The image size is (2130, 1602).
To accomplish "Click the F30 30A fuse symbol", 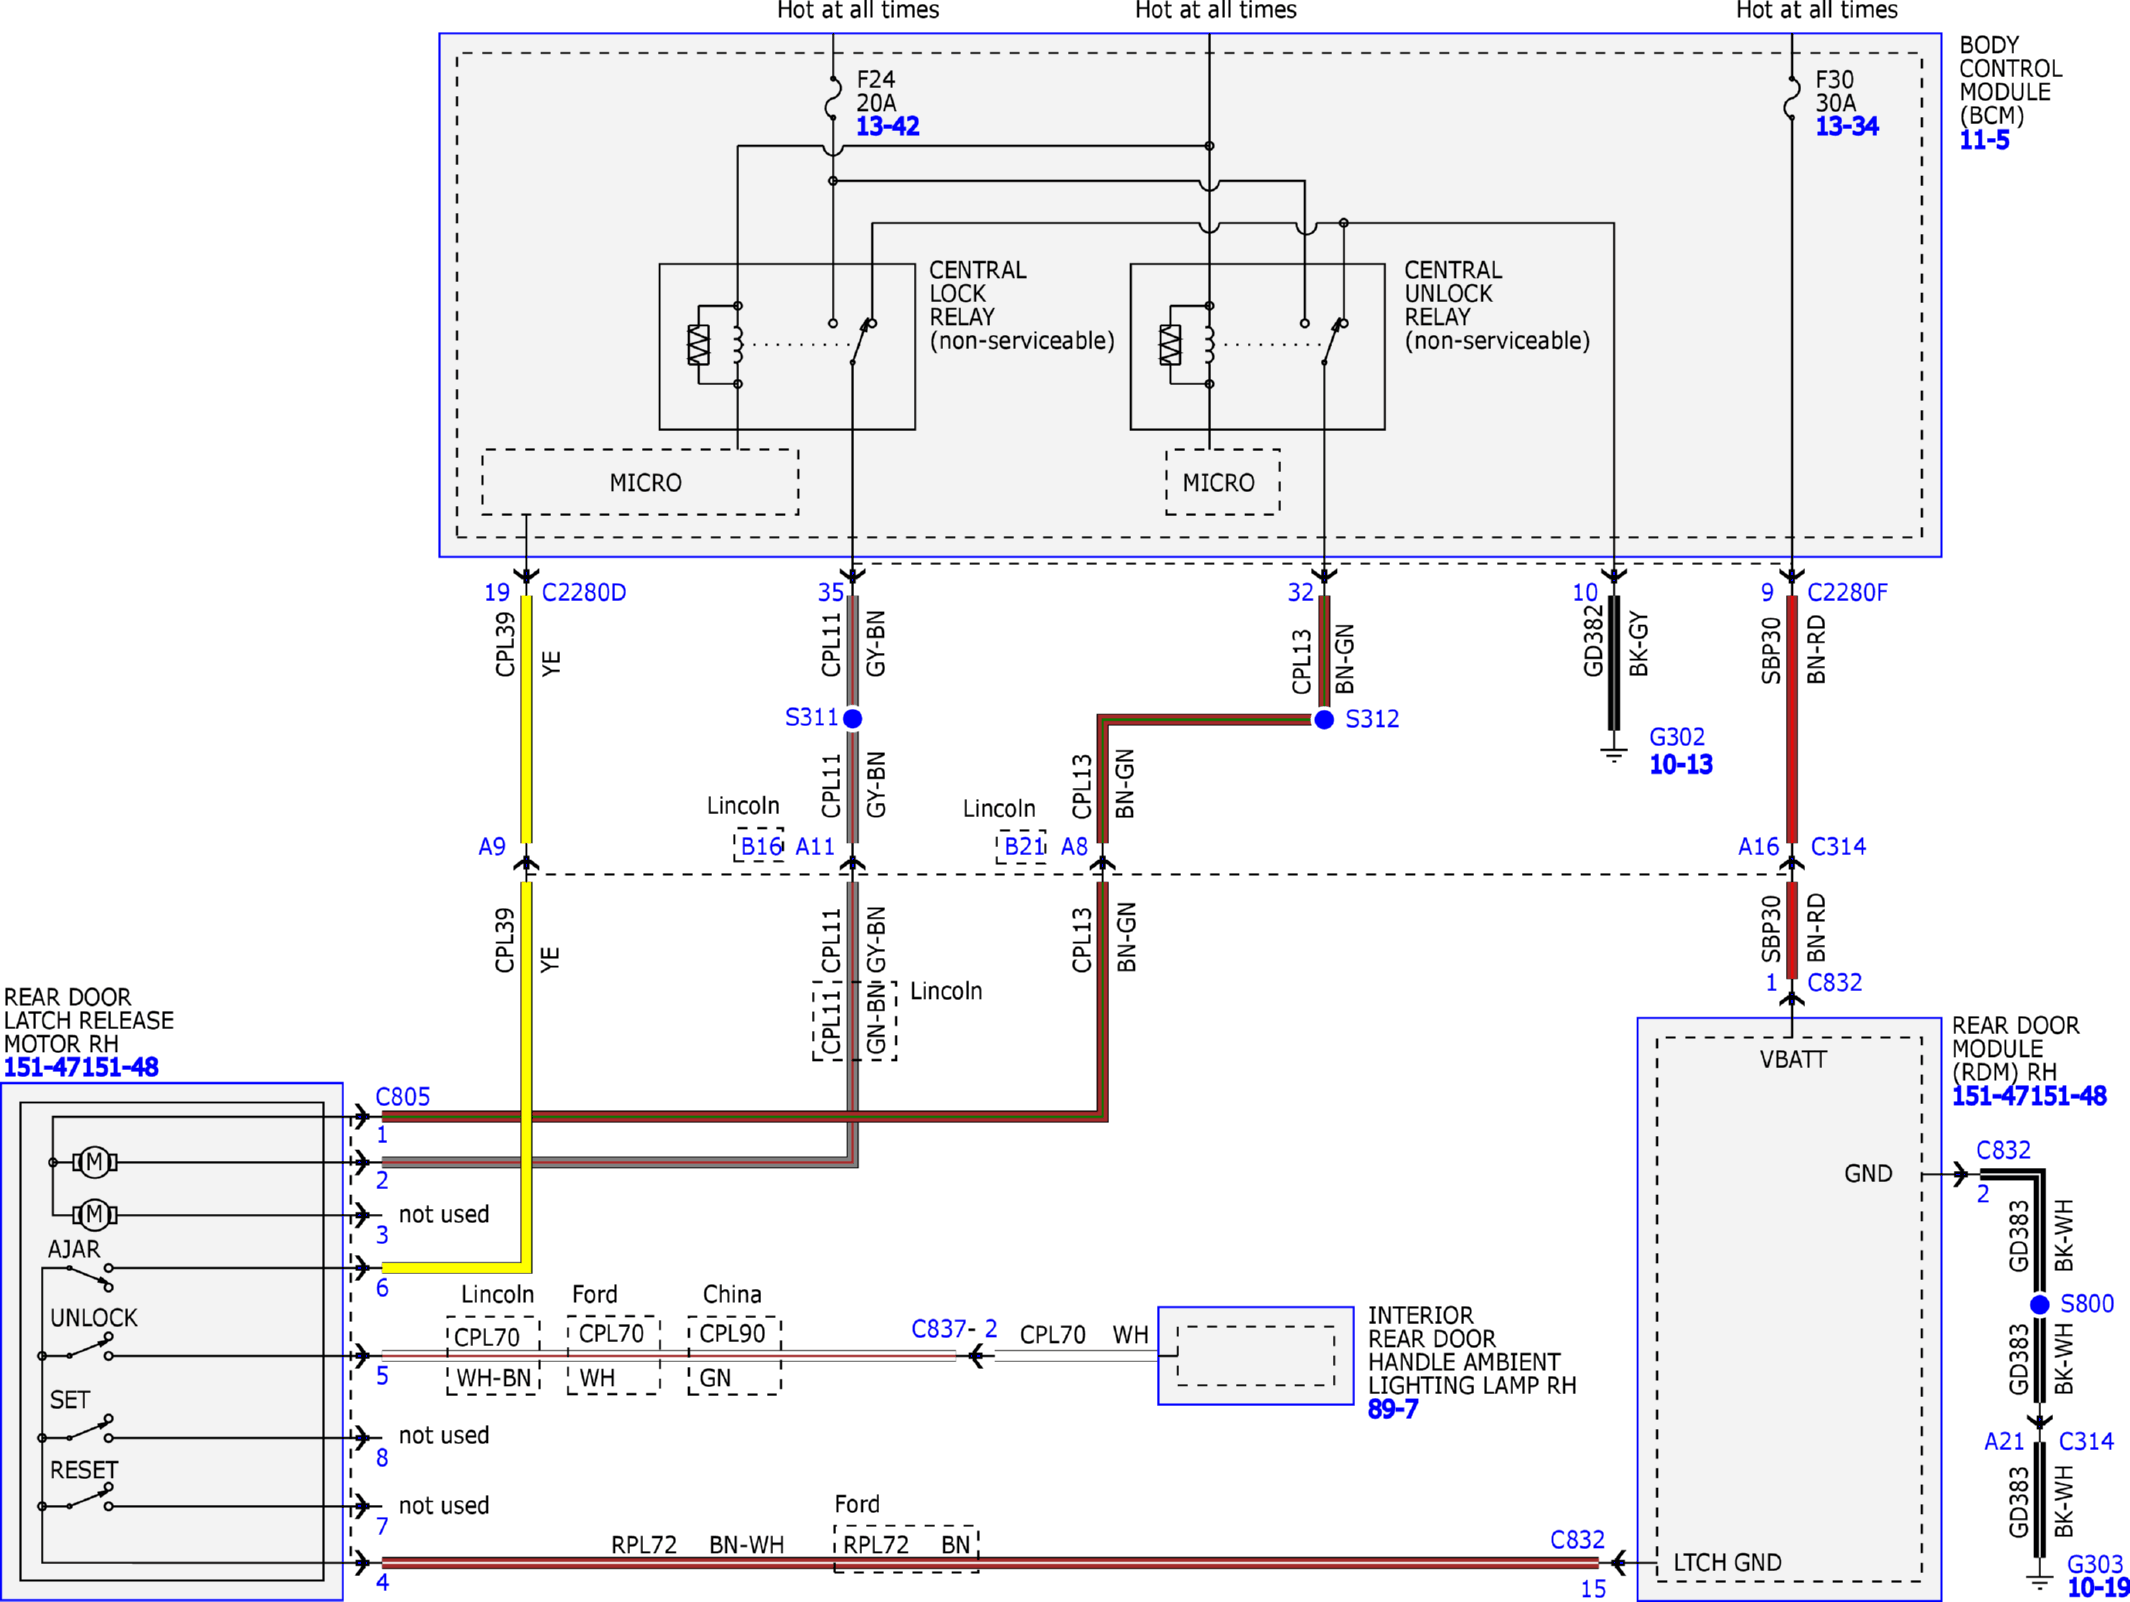I will (x=1792, y=99).
